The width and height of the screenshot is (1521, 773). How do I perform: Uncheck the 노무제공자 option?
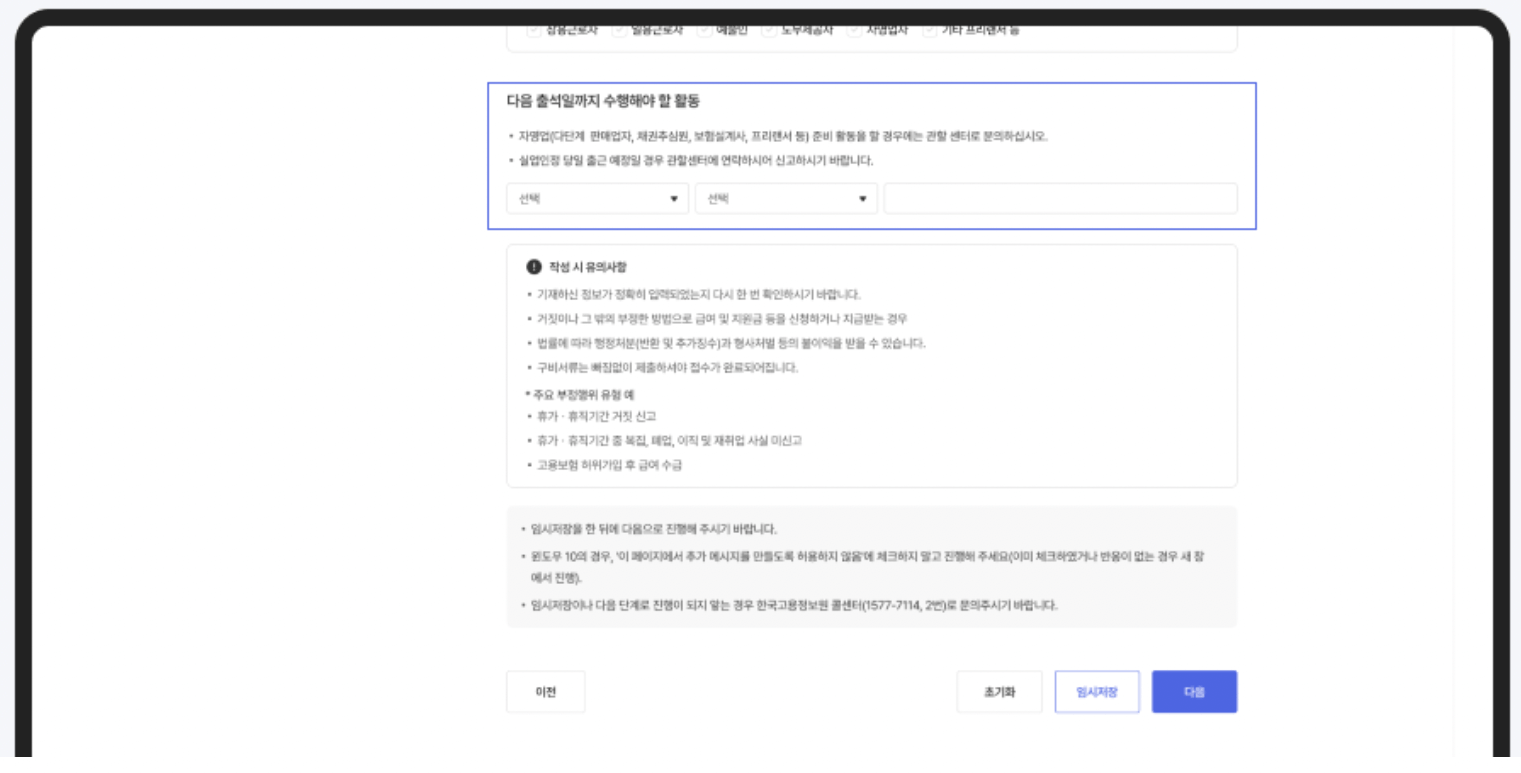point(767,30)
